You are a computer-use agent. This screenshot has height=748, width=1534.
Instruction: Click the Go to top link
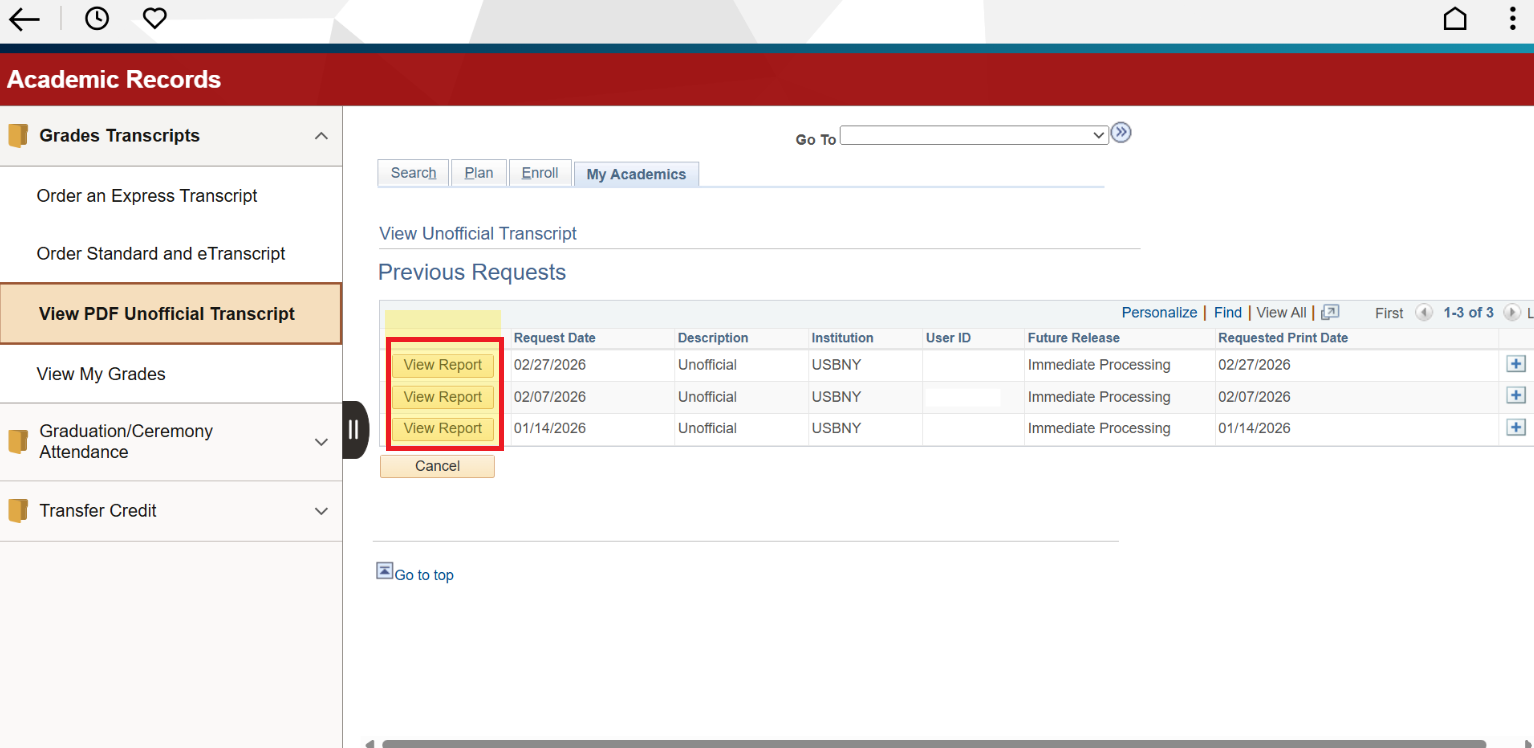pyautogui.click(x=424, y=575)
